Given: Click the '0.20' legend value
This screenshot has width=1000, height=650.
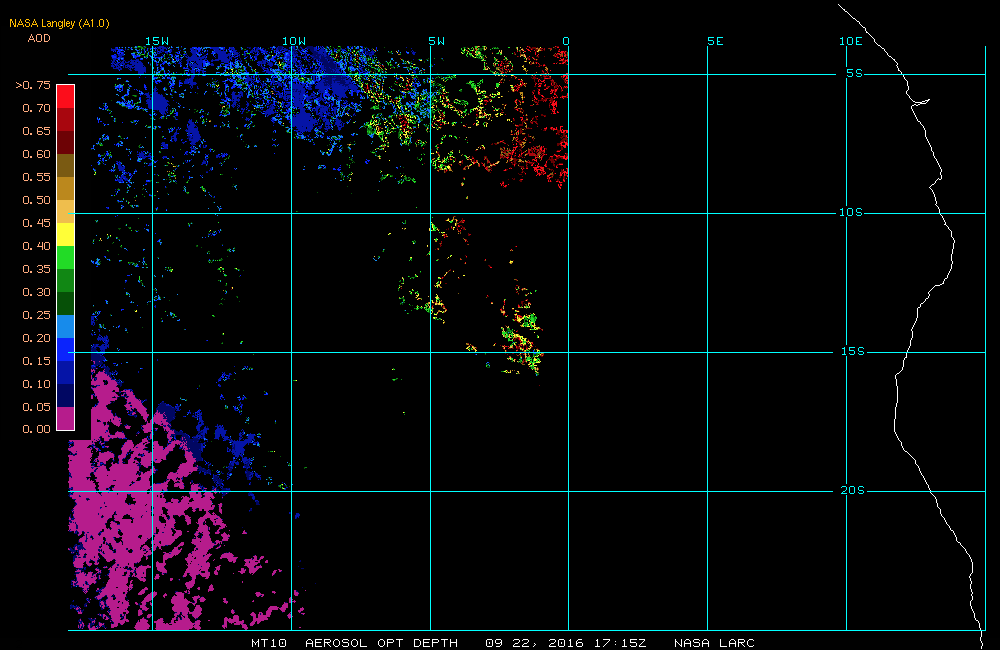Looking at the screenshot, I should coord(36,337).
